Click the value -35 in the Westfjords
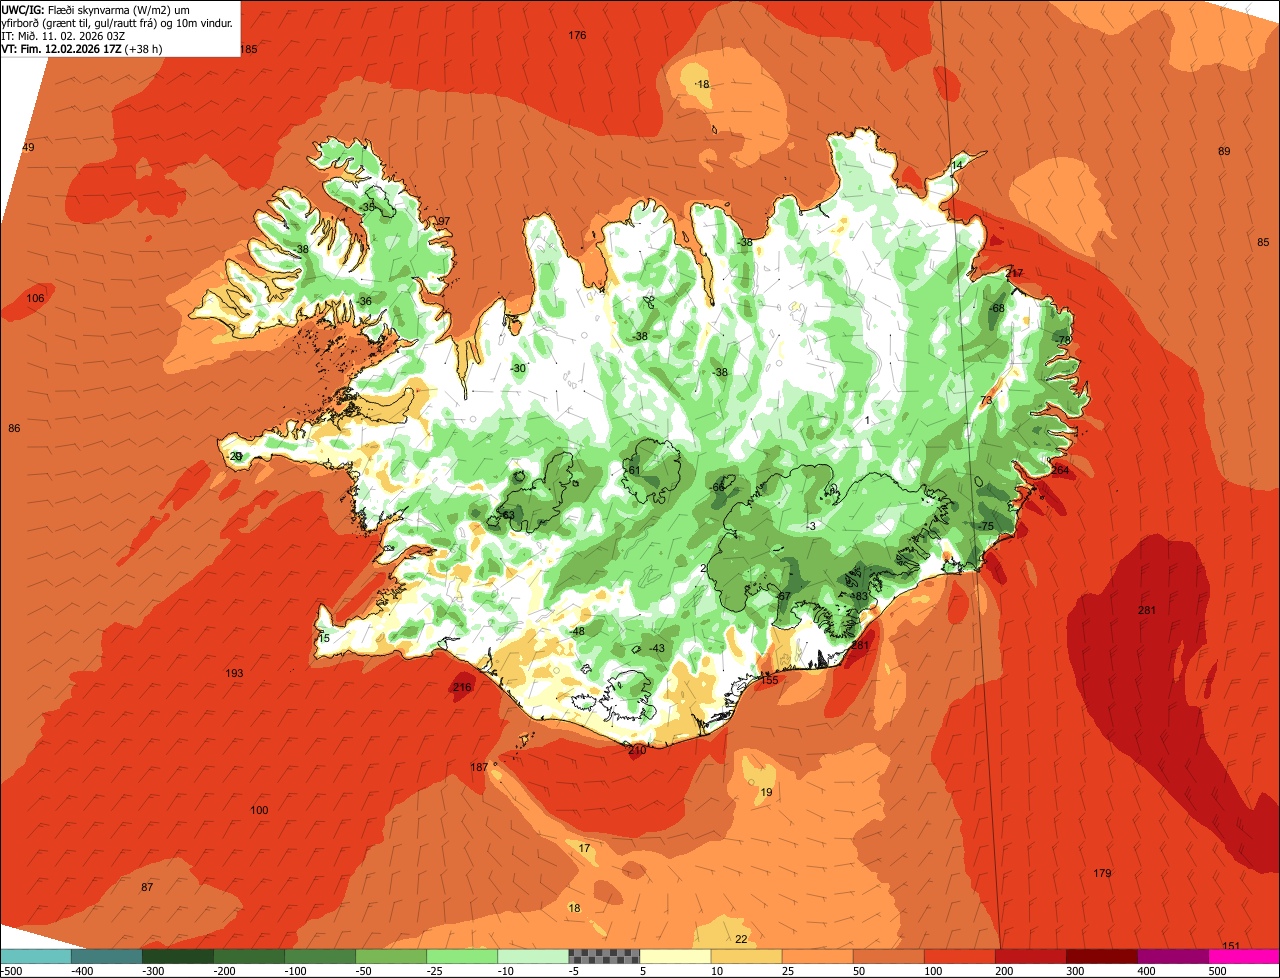Image resolution: width=1280 pixels, height=978 pixels. click(x=367, y=206)
